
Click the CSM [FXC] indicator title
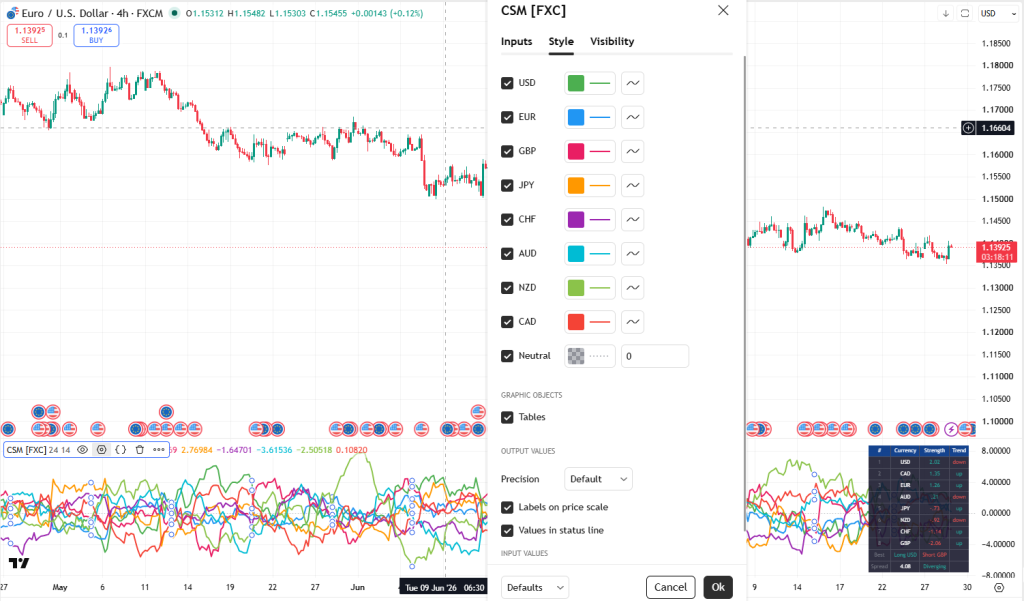[x=26, y=449]
